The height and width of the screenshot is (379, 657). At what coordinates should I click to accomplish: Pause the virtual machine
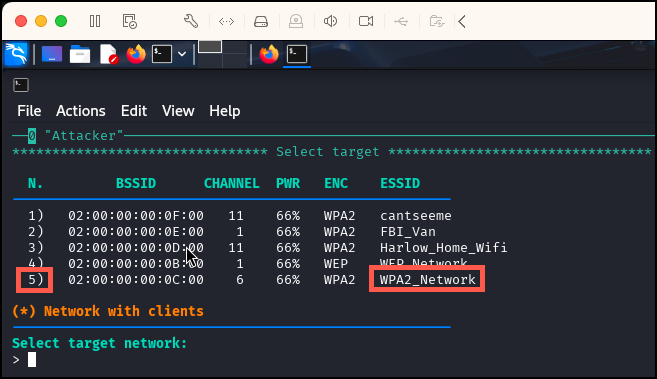coord(95,21)
